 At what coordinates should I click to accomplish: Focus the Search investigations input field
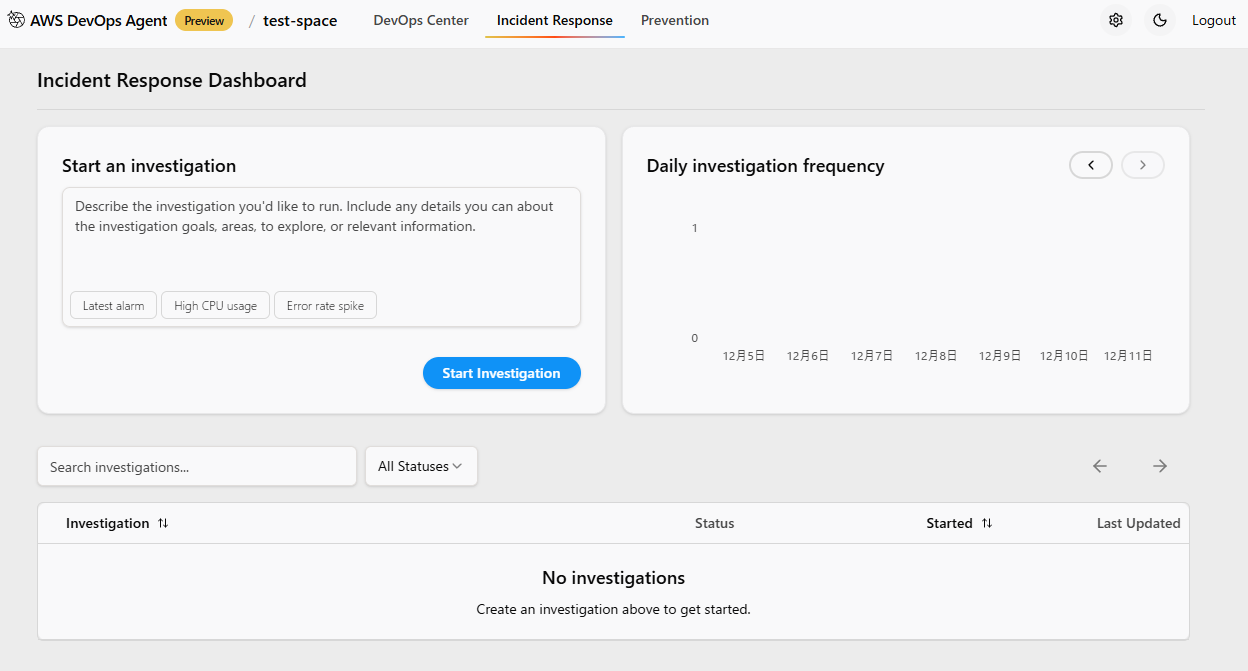pos(197,467)
